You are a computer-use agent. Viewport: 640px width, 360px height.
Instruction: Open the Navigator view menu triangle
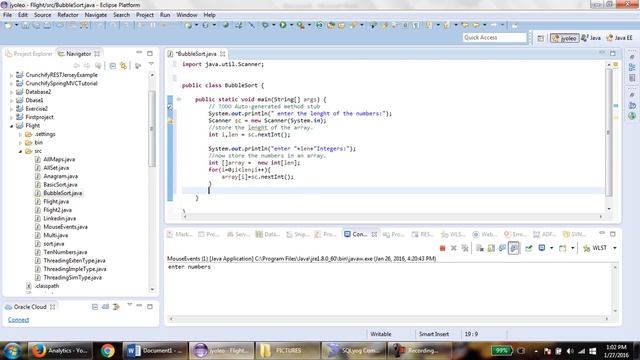(x=151, y=64)
